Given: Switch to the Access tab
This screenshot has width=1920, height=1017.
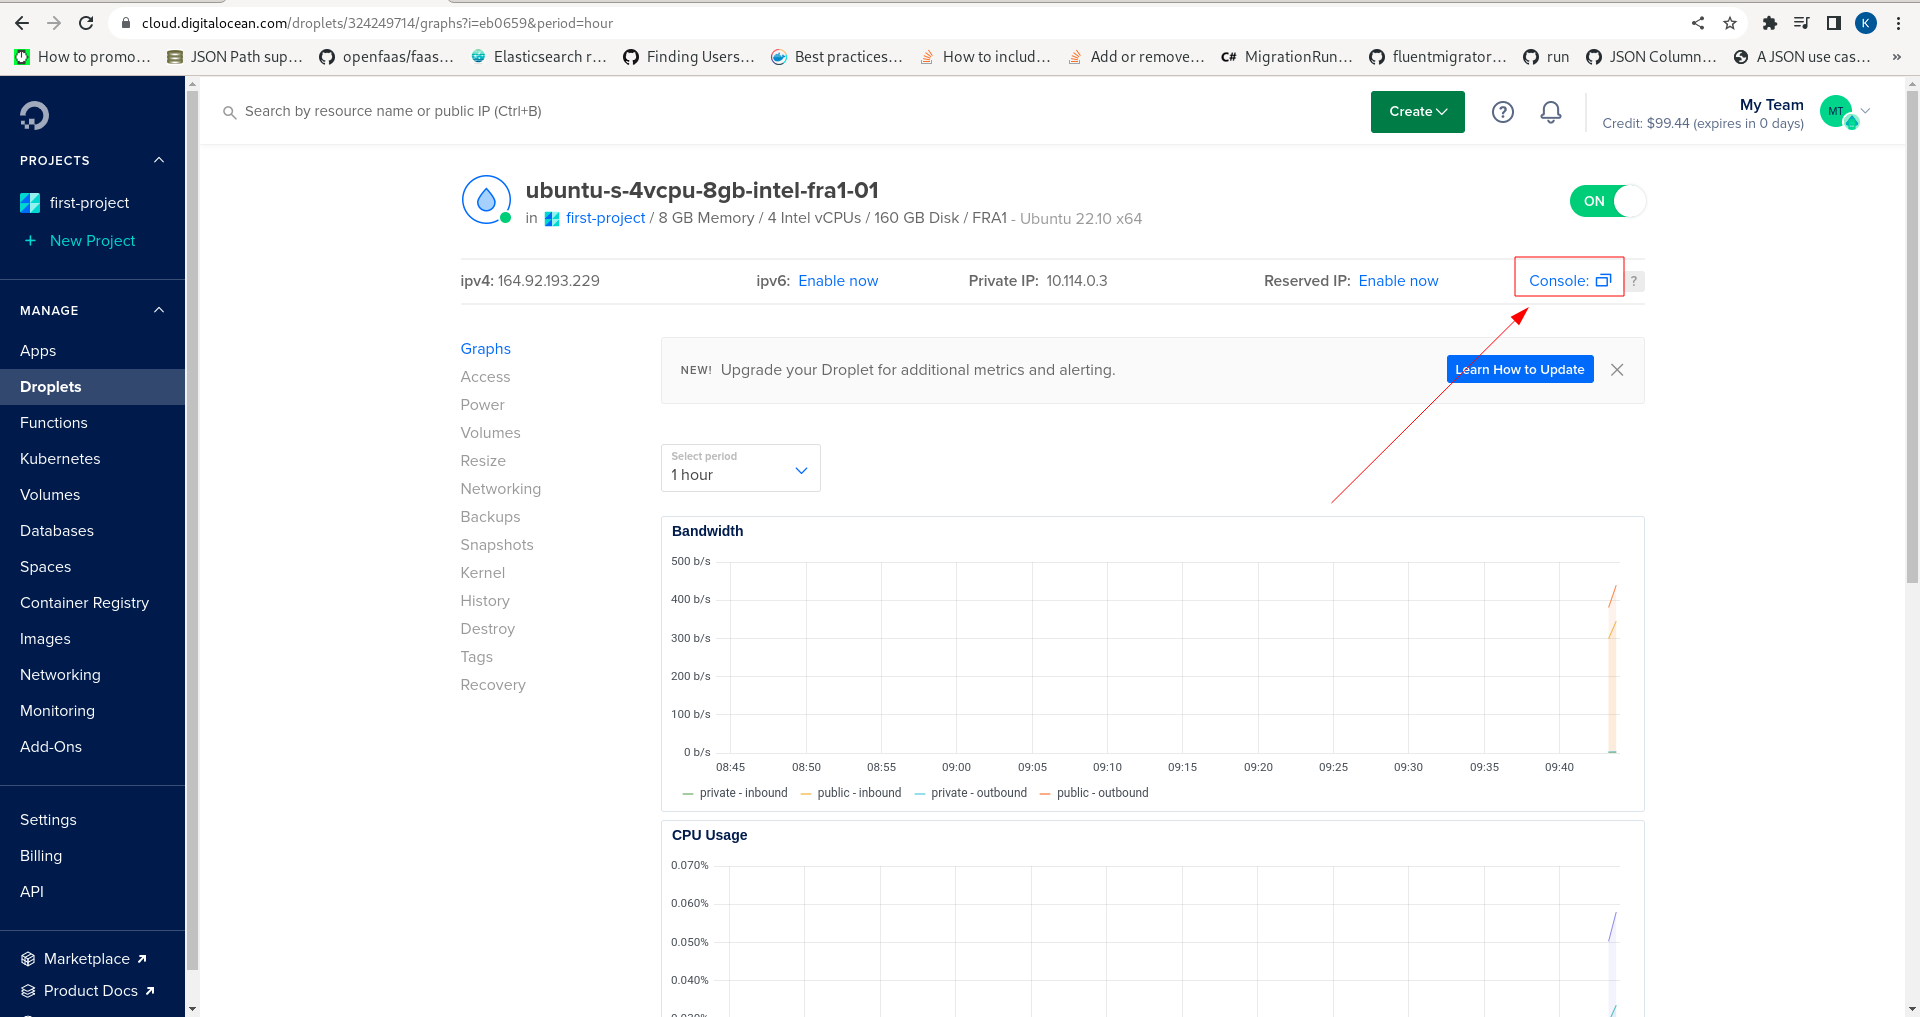Looking at the screenshot, I should [x=485, y=377].
